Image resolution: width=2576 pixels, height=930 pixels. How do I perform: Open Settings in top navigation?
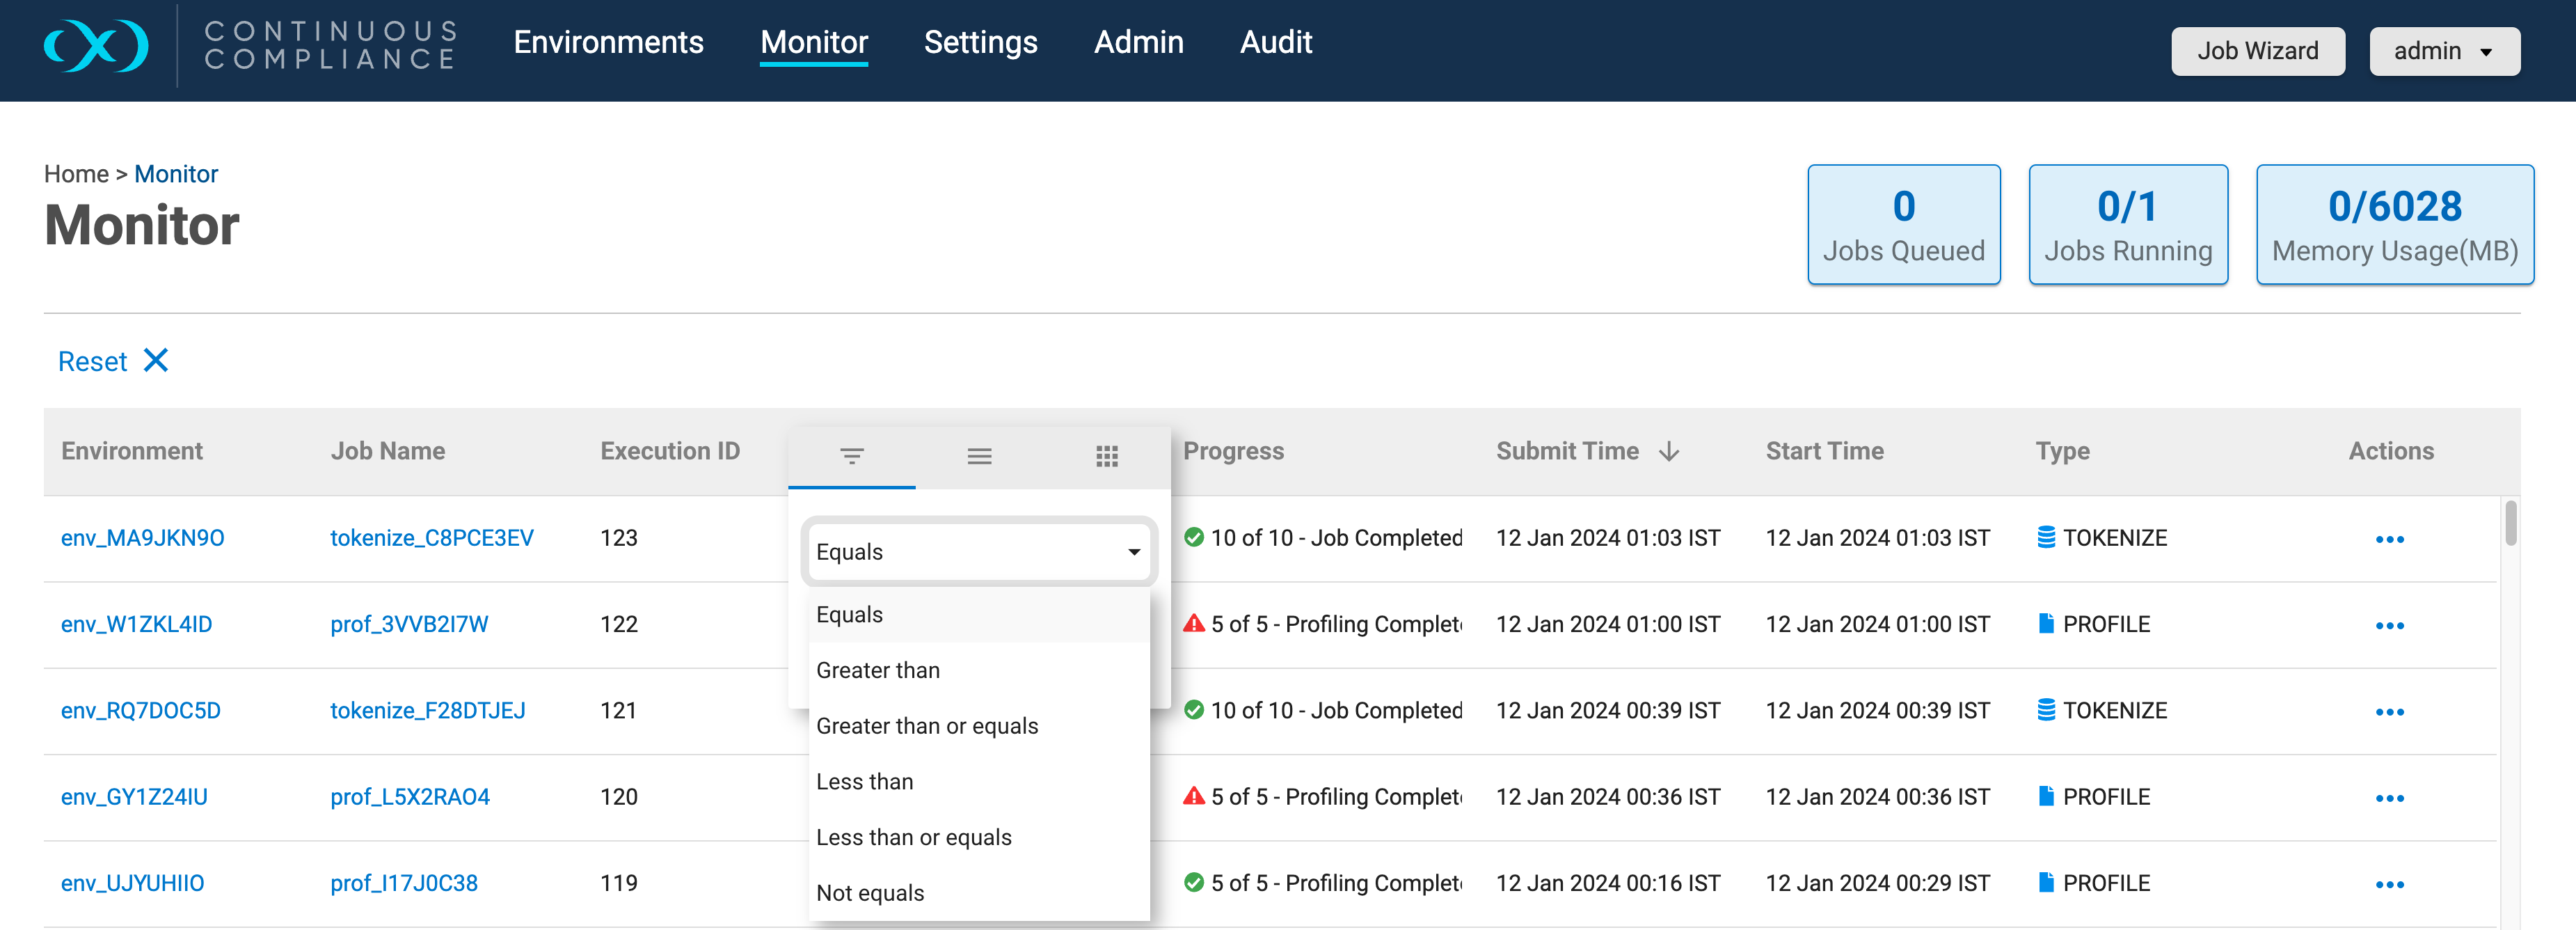pyautogui.click(x=980, y=42)
